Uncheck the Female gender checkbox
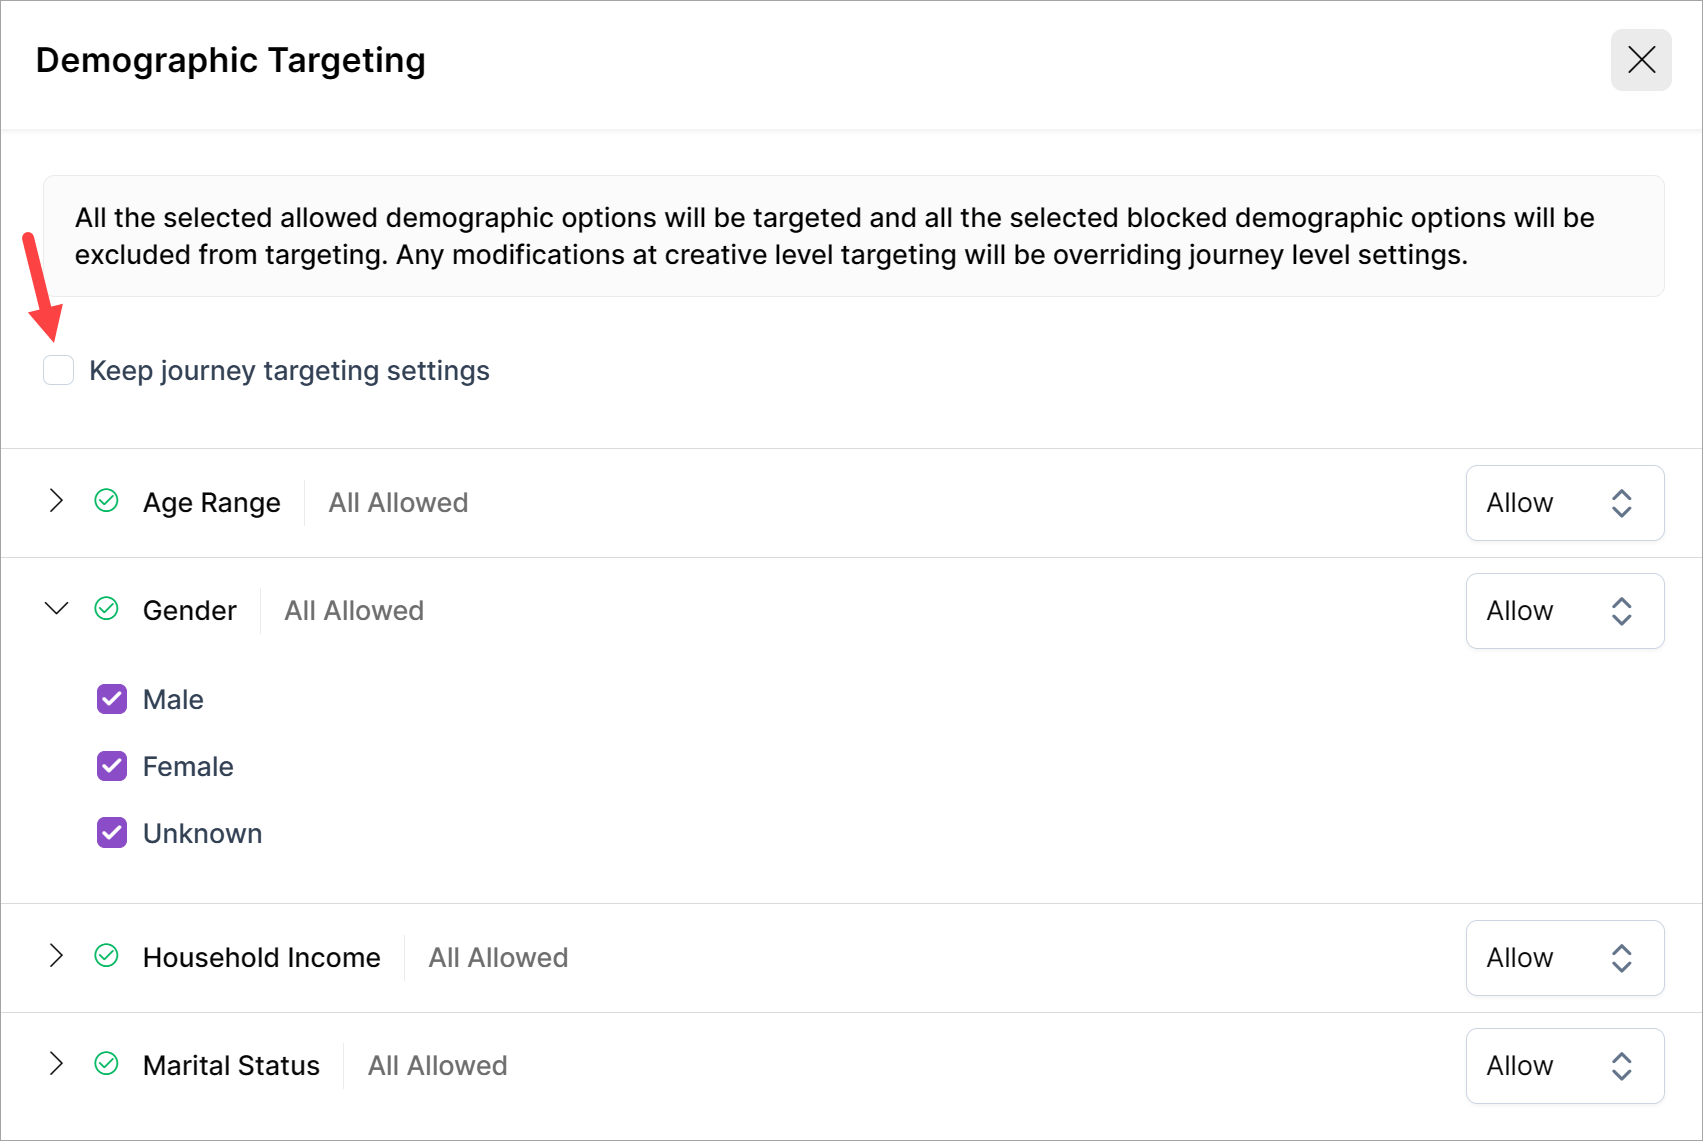 click(x=112, y=766)
